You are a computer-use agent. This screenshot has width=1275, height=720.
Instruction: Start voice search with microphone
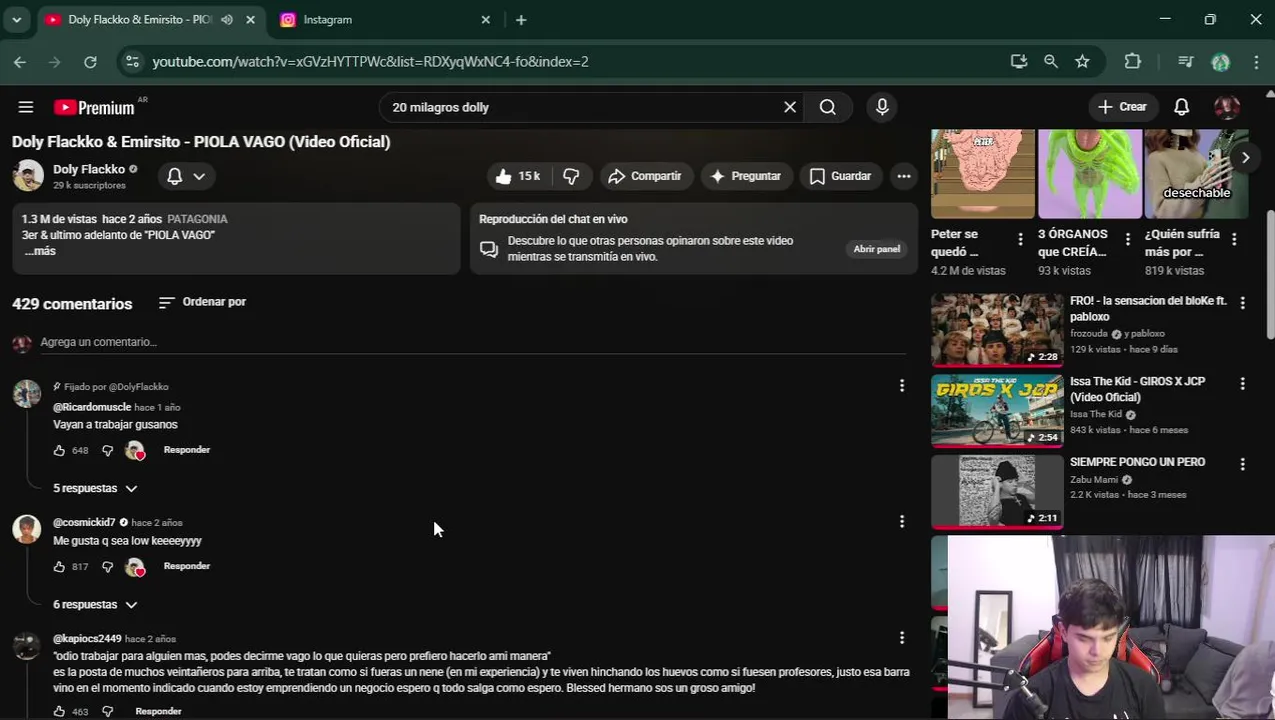point(882,107)
